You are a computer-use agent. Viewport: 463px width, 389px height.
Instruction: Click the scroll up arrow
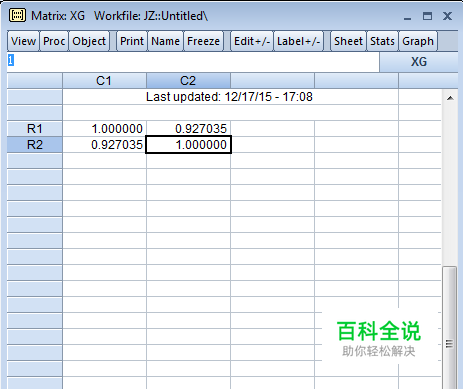point(450,98)
